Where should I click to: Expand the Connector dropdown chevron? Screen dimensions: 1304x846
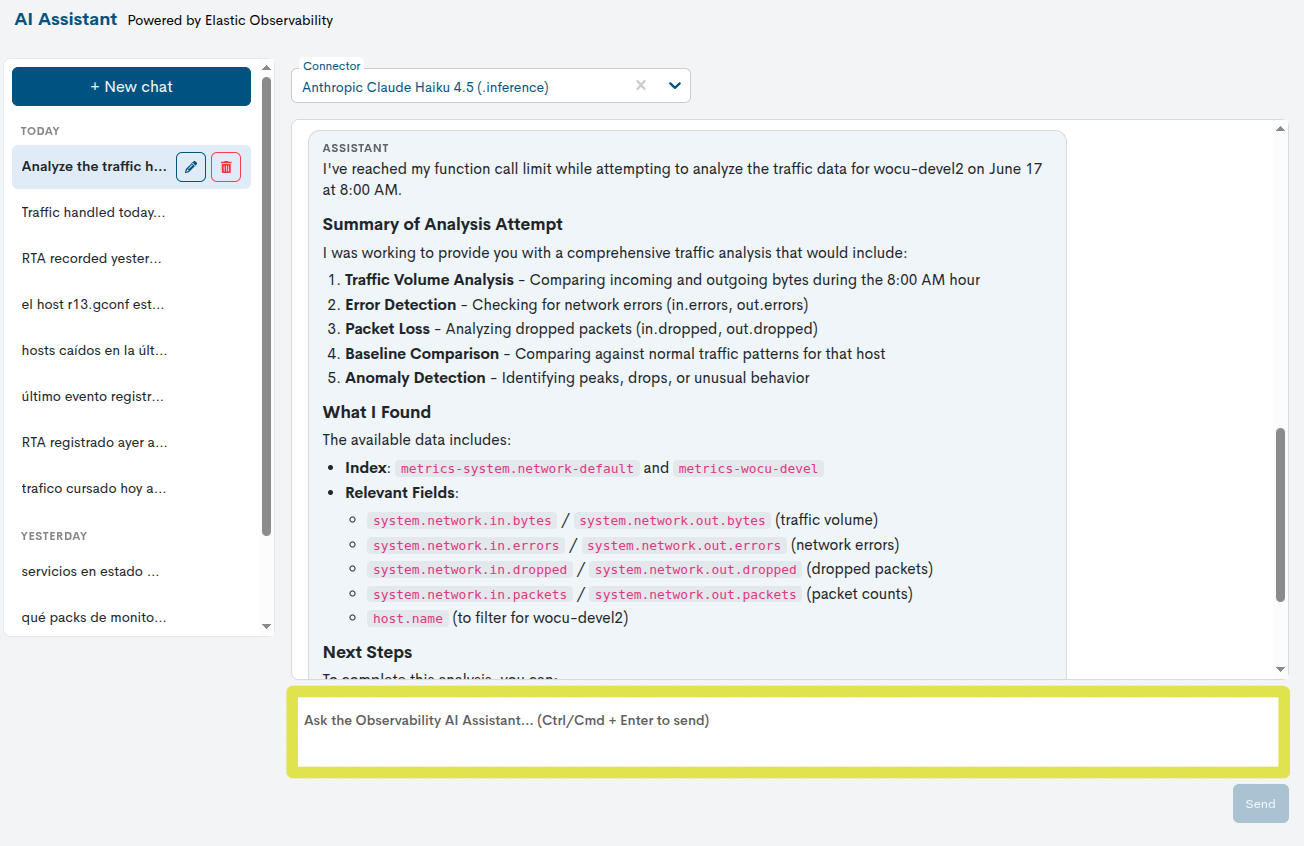click(675, 86)
